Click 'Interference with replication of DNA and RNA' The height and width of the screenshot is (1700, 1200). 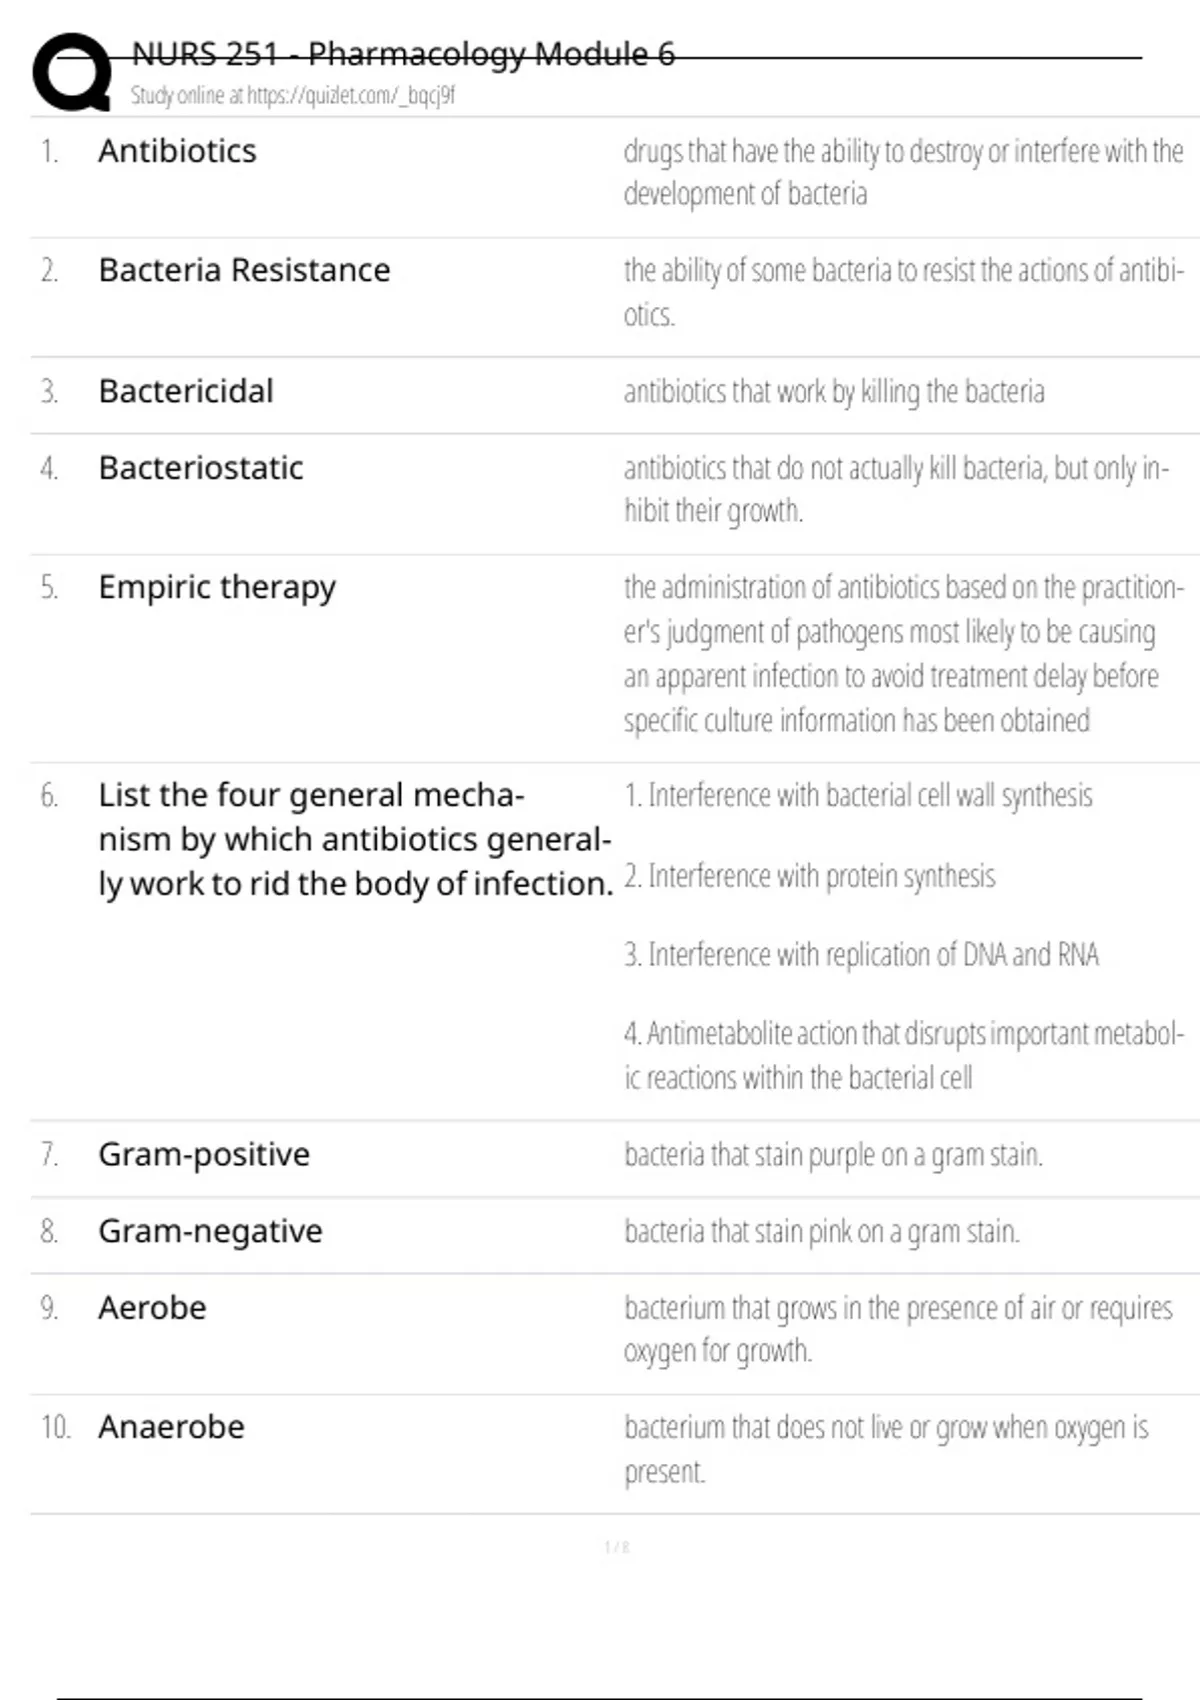pyautogui.click(x=861, y=955)
